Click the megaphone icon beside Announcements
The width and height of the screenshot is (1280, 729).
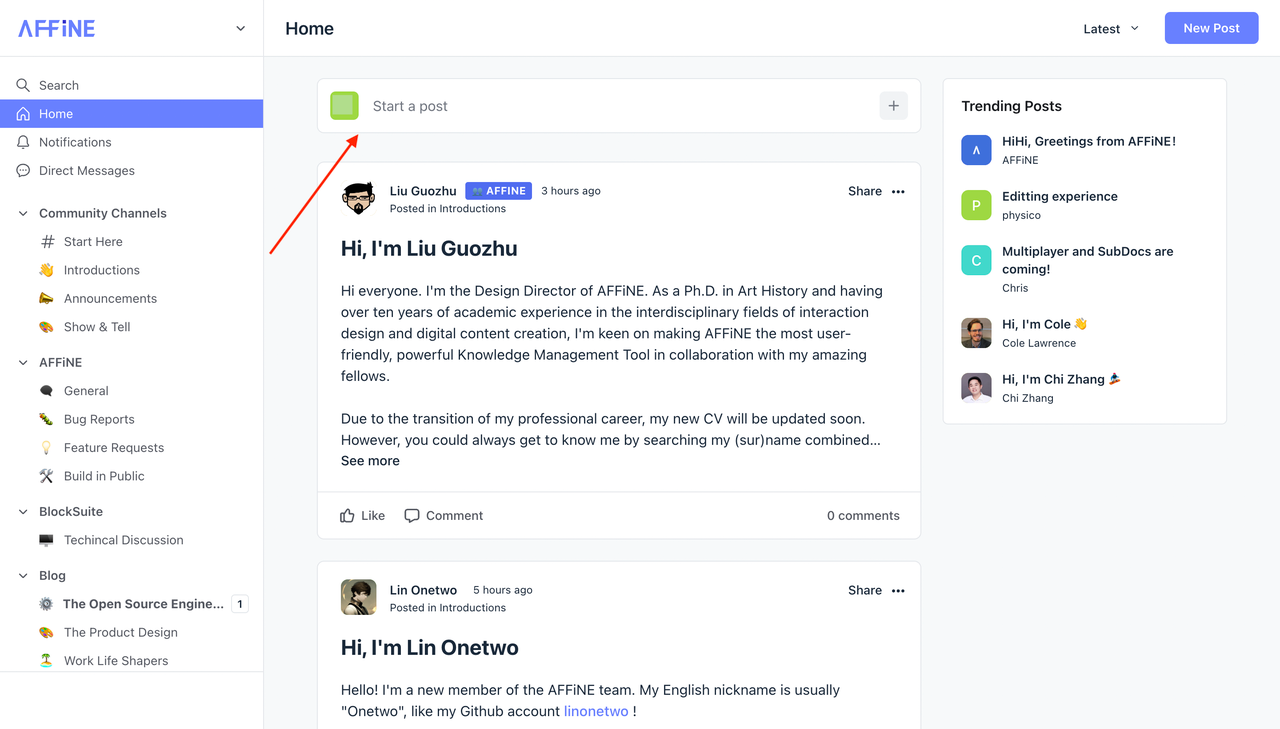46,298
